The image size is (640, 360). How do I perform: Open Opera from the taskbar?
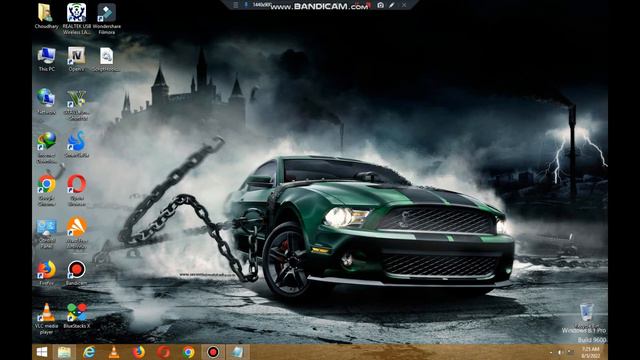(x=164, y=352)
